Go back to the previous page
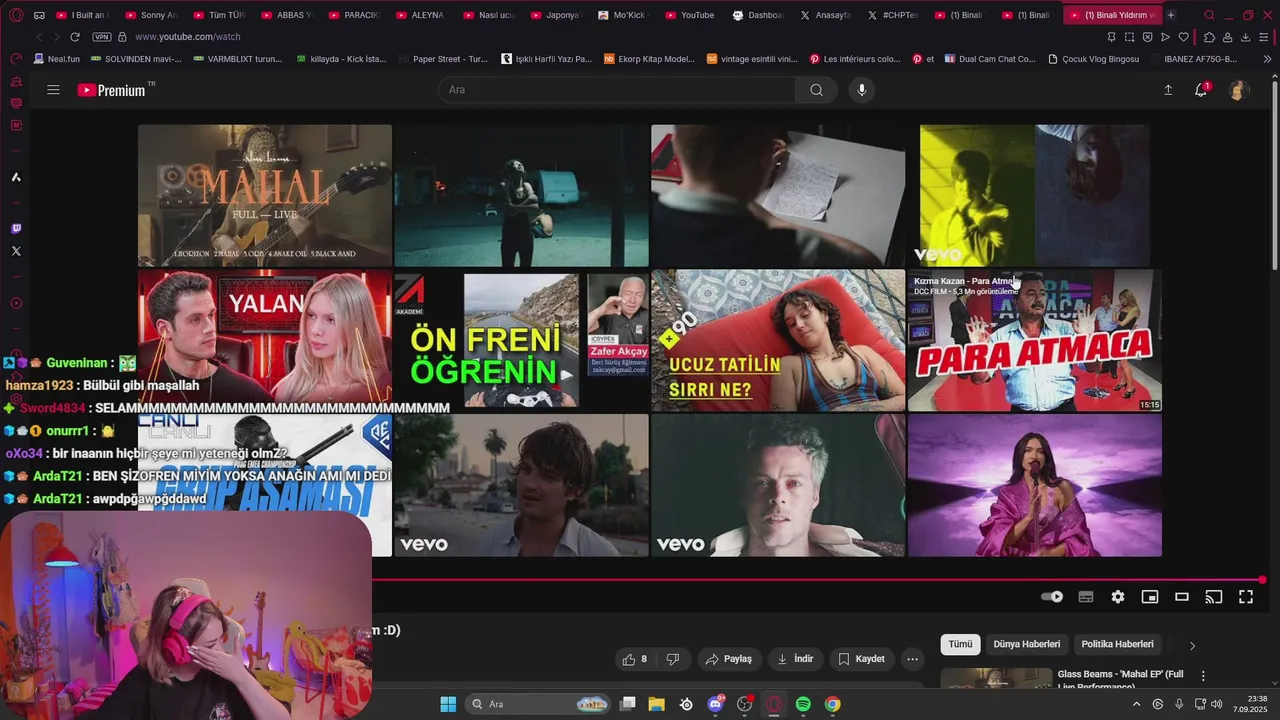This screenshot has width=1280, height=720. 38,37
